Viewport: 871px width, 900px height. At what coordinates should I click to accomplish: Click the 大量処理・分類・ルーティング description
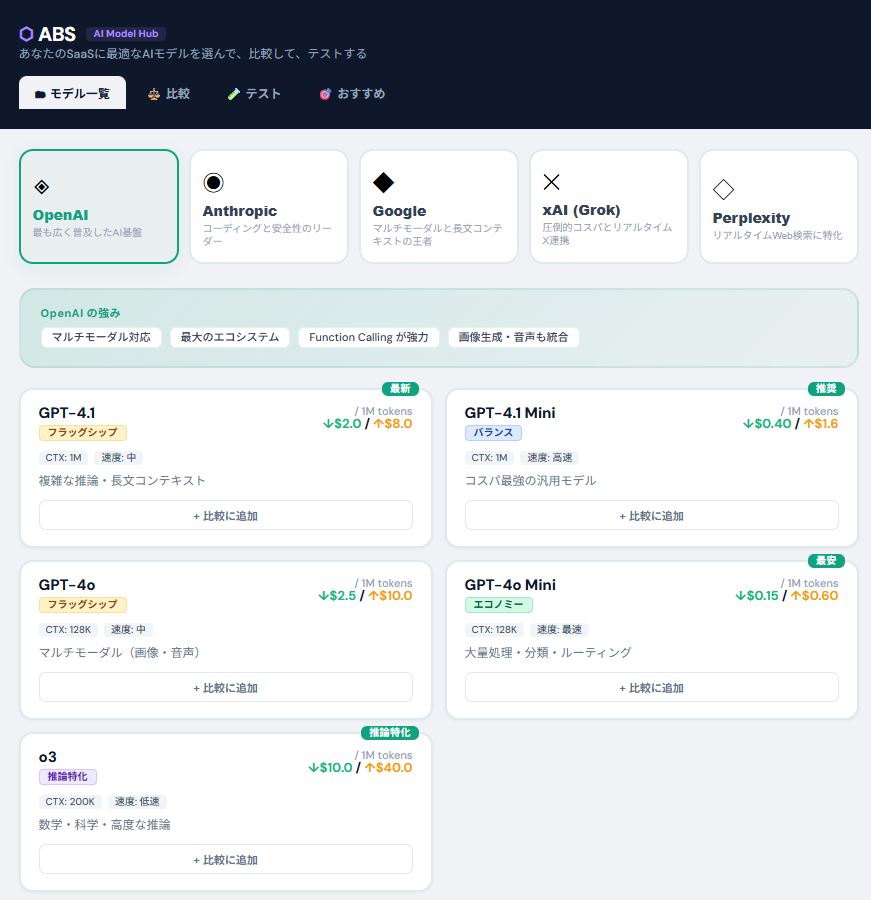click(x=548, y=653)
